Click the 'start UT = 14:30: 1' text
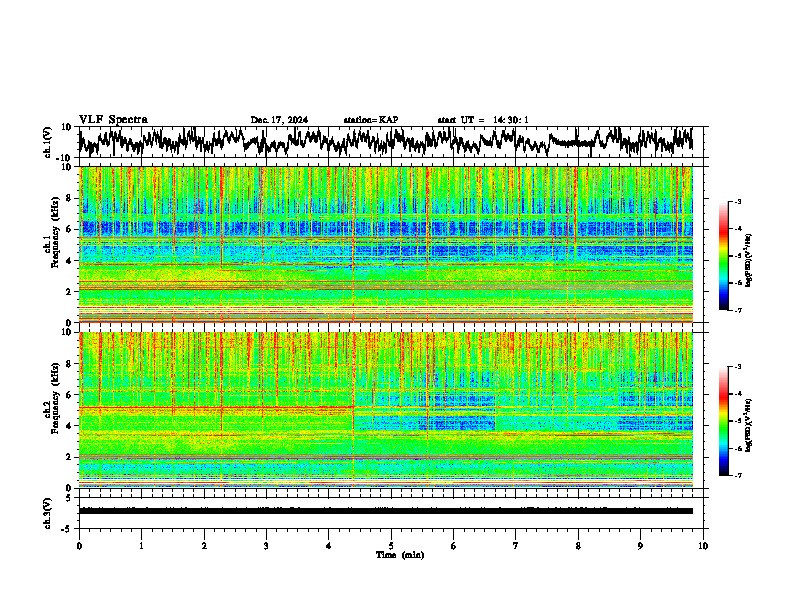Image resolution: width=792 pixels, height=612 pixels. click(x=483, y=120)
